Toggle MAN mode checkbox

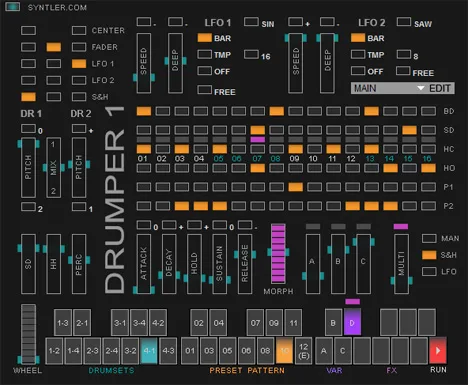tap(429, 238)
